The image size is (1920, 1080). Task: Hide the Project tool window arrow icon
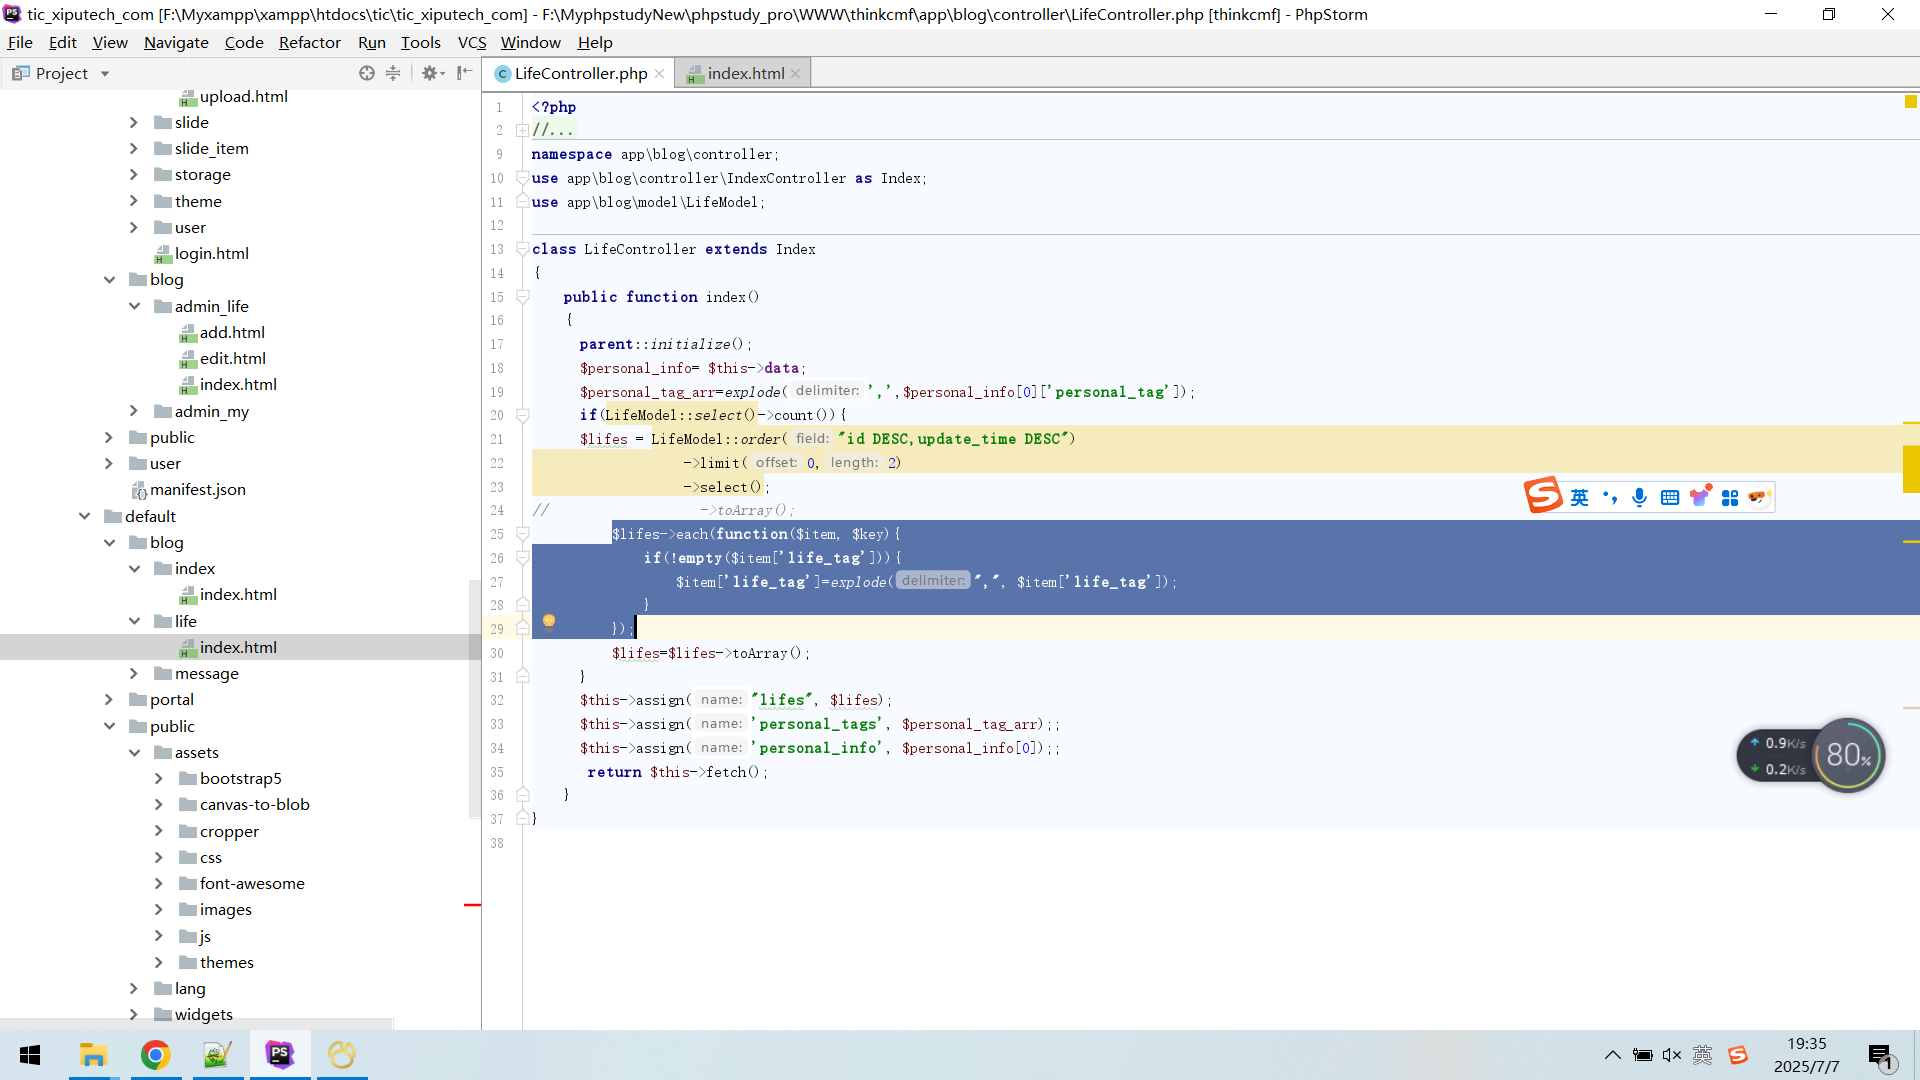click(x=463, y=72)
